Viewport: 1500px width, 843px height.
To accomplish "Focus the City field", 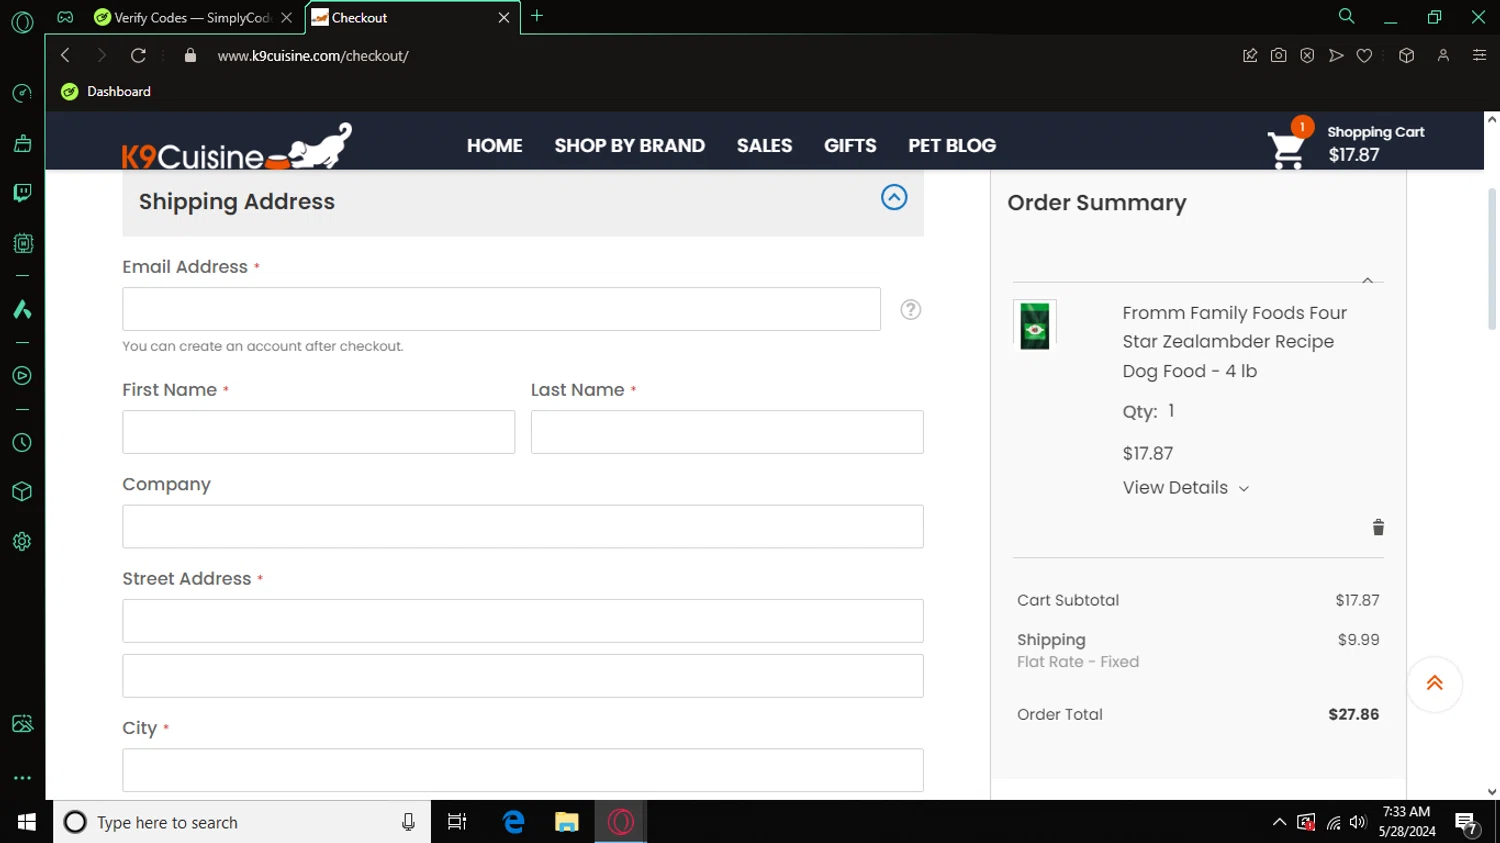I will tap(523, 770).
